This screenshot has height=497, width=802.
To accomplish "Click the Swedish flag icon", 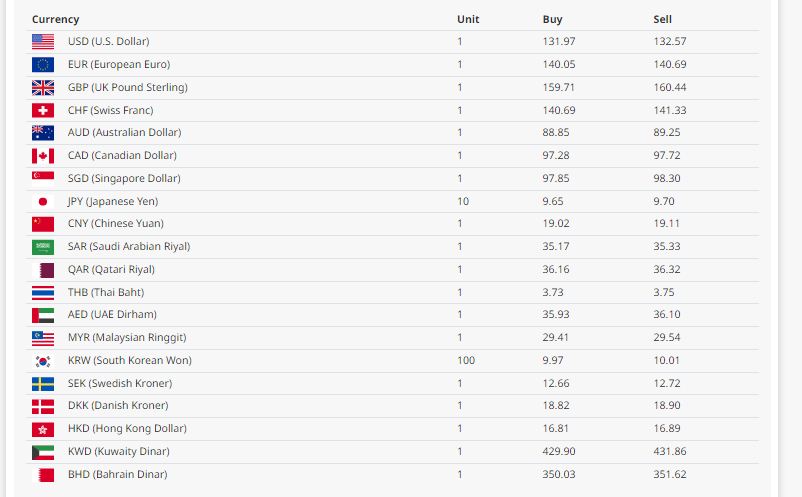I will pos(43,384).
